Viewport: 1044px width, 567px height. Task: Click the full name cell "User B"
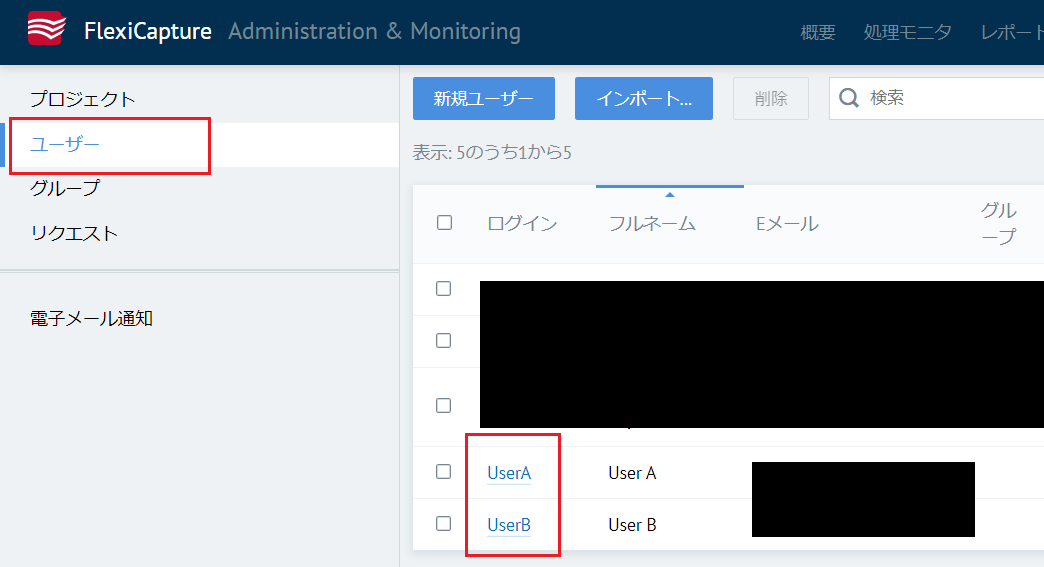[632, 525]
